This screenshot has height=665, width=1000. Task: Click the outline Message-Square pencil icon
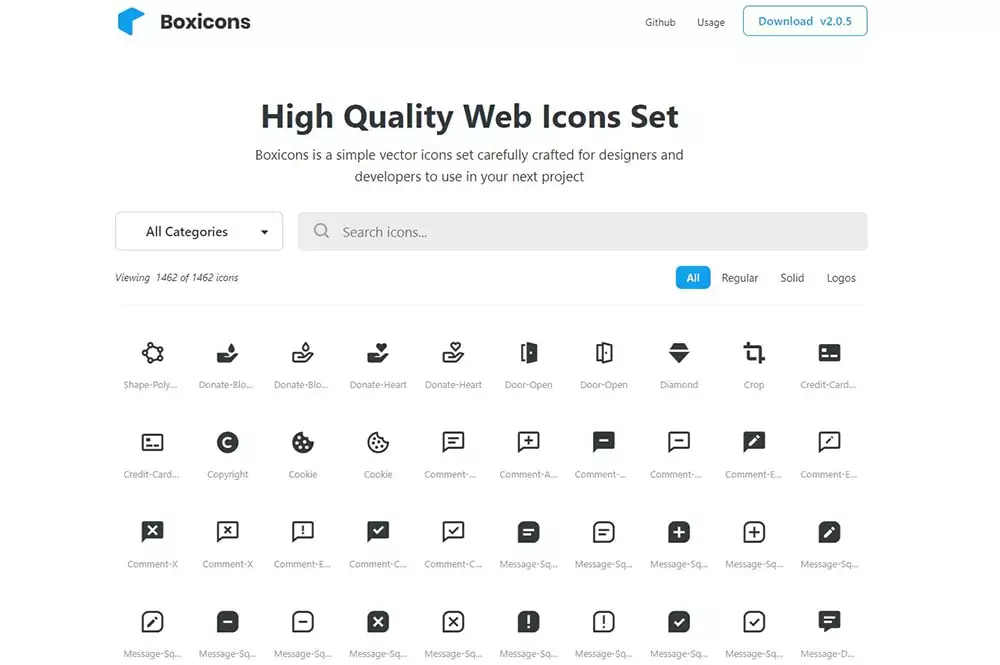pyautogui.click(x=152, y=622)
